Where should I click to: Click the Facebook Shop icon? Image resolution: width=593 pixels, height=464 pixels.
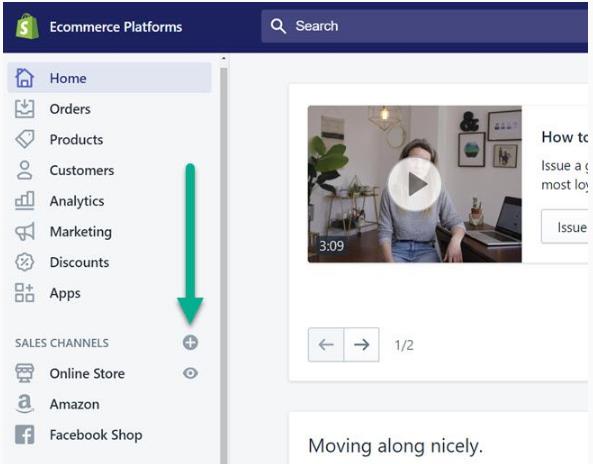(25, 435)
